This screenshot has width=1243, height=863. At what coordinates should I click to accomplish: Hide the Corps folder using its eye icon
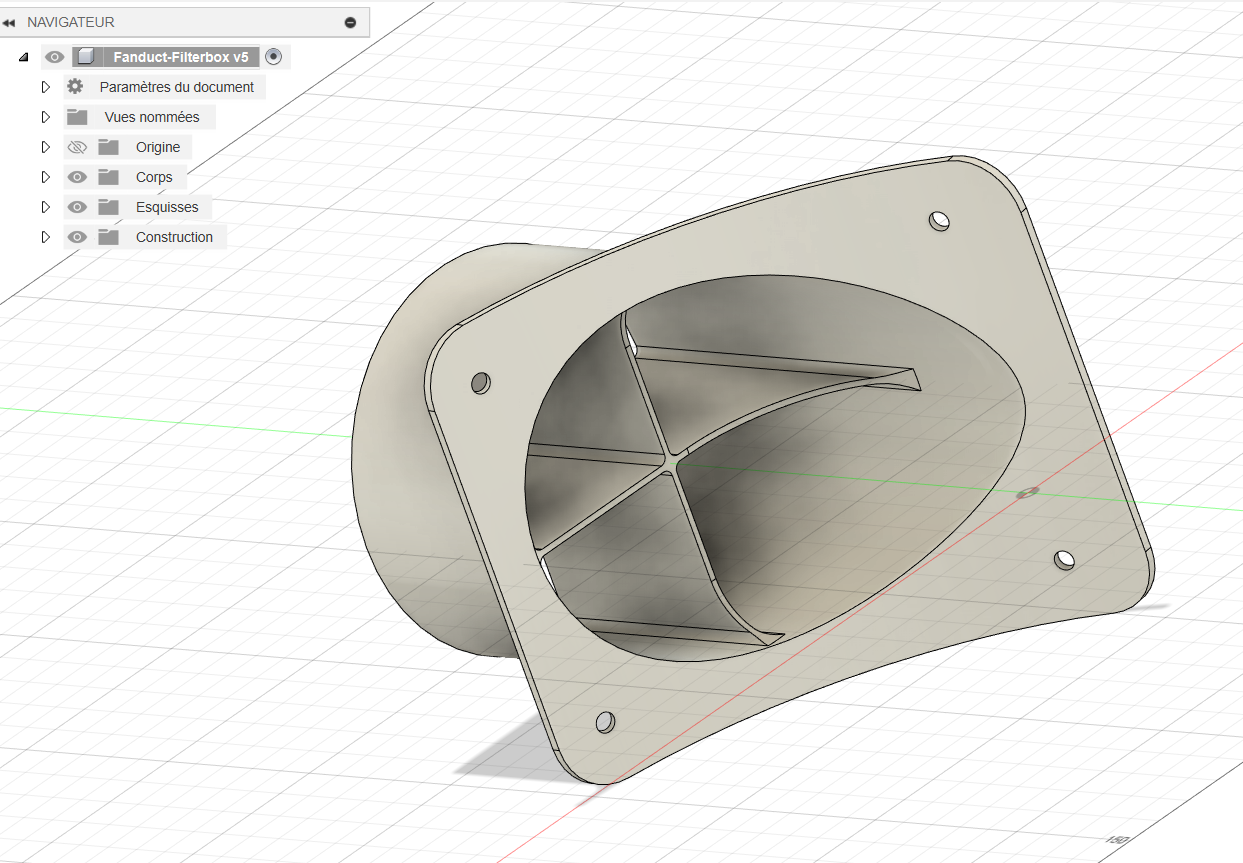point(77,177)
